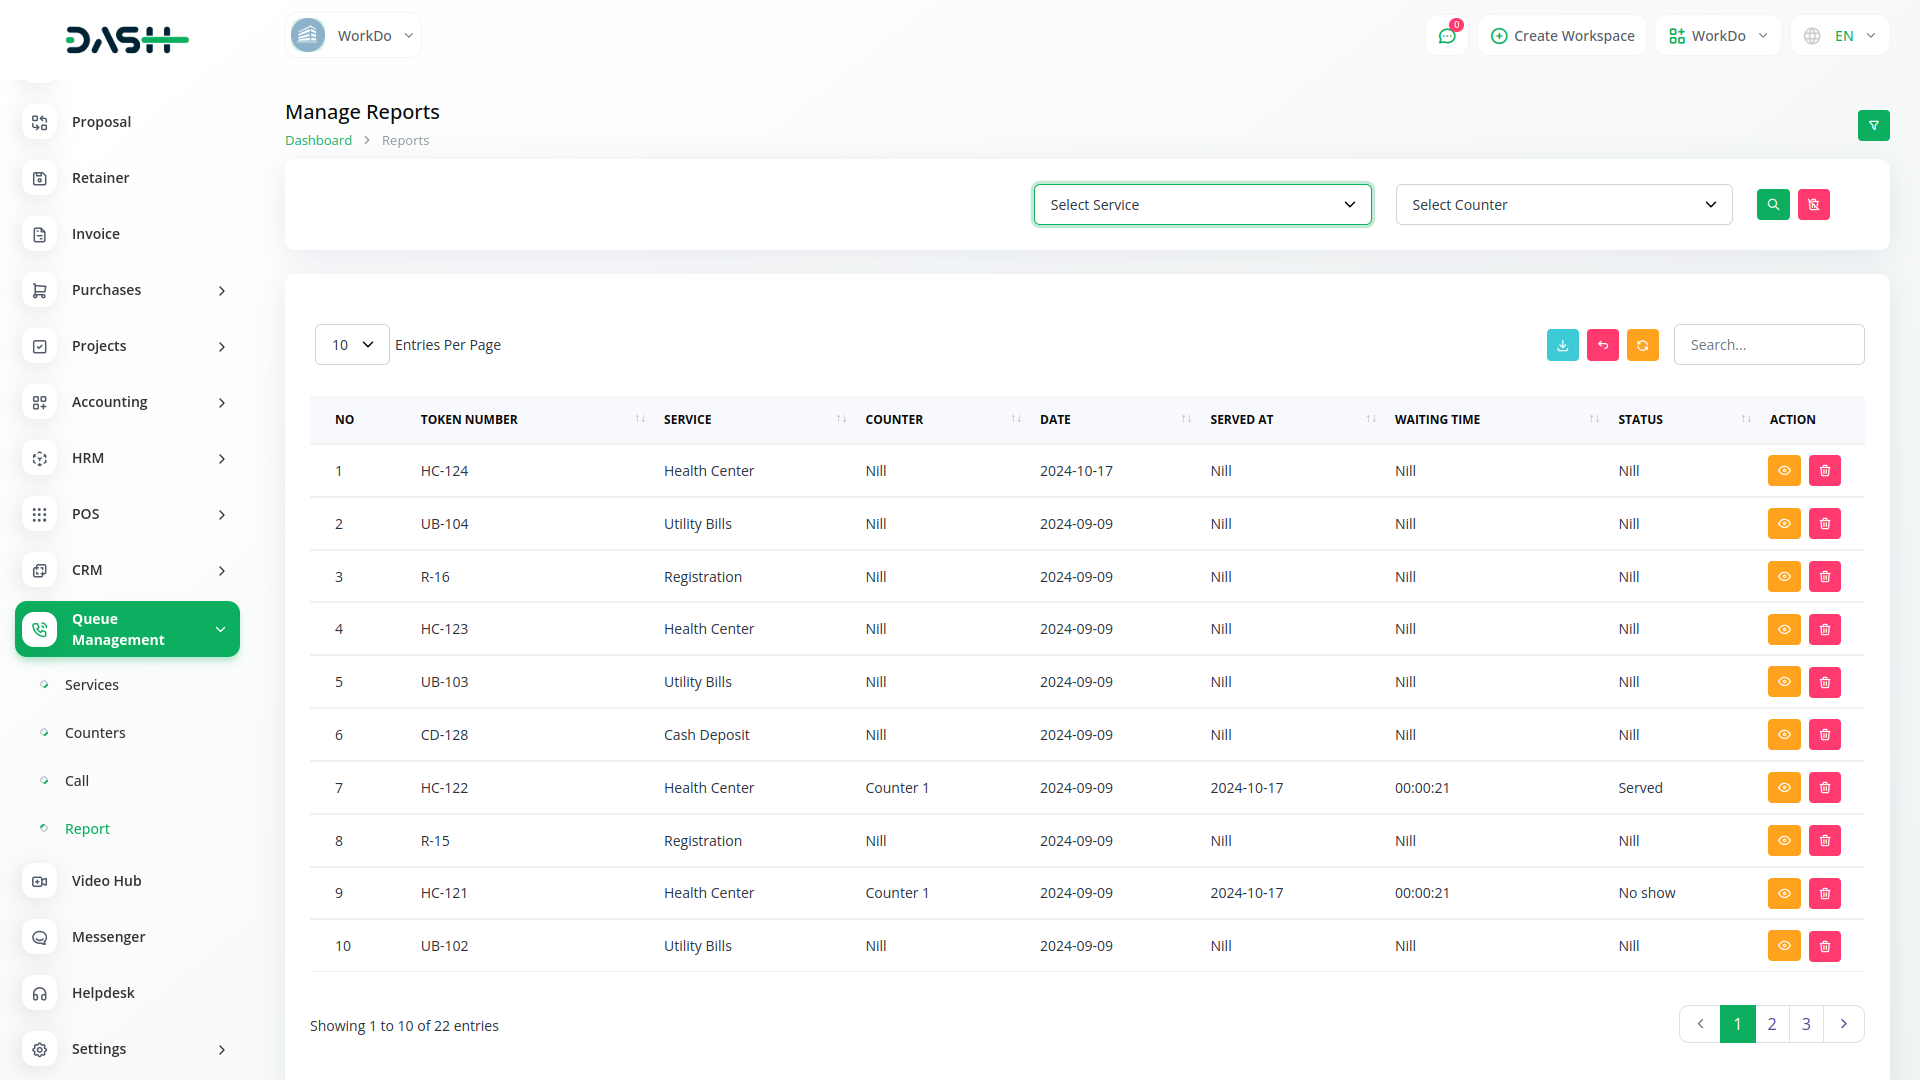This screenshot has width=1920, height=1080.
Task: Delete the HC-124 token row
Action: click(x=1824, y=471)
